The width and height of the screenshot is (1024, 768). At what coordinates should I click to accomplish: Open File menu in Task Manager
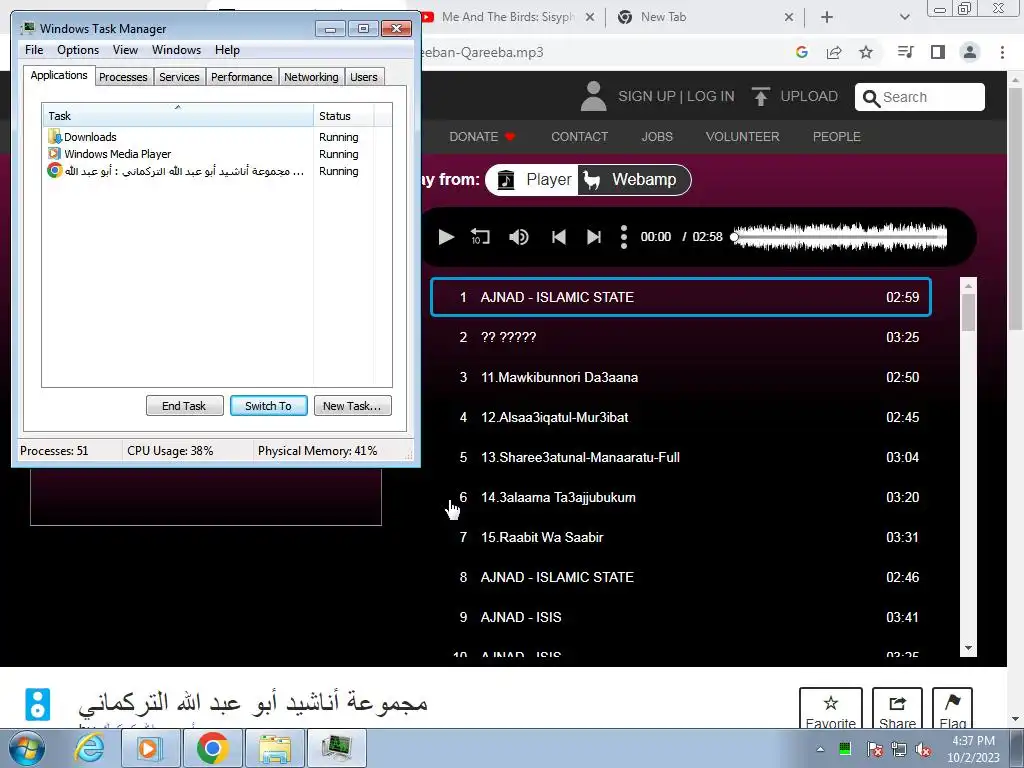click(x=34, y=50)
